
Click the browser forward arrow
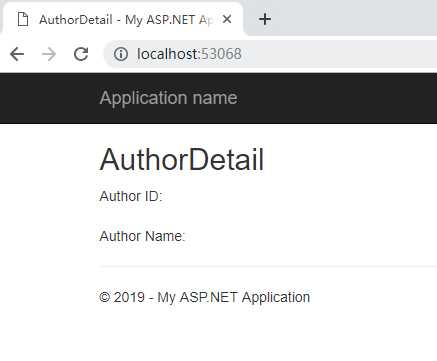pyautogui.click(x=49, y=54)
